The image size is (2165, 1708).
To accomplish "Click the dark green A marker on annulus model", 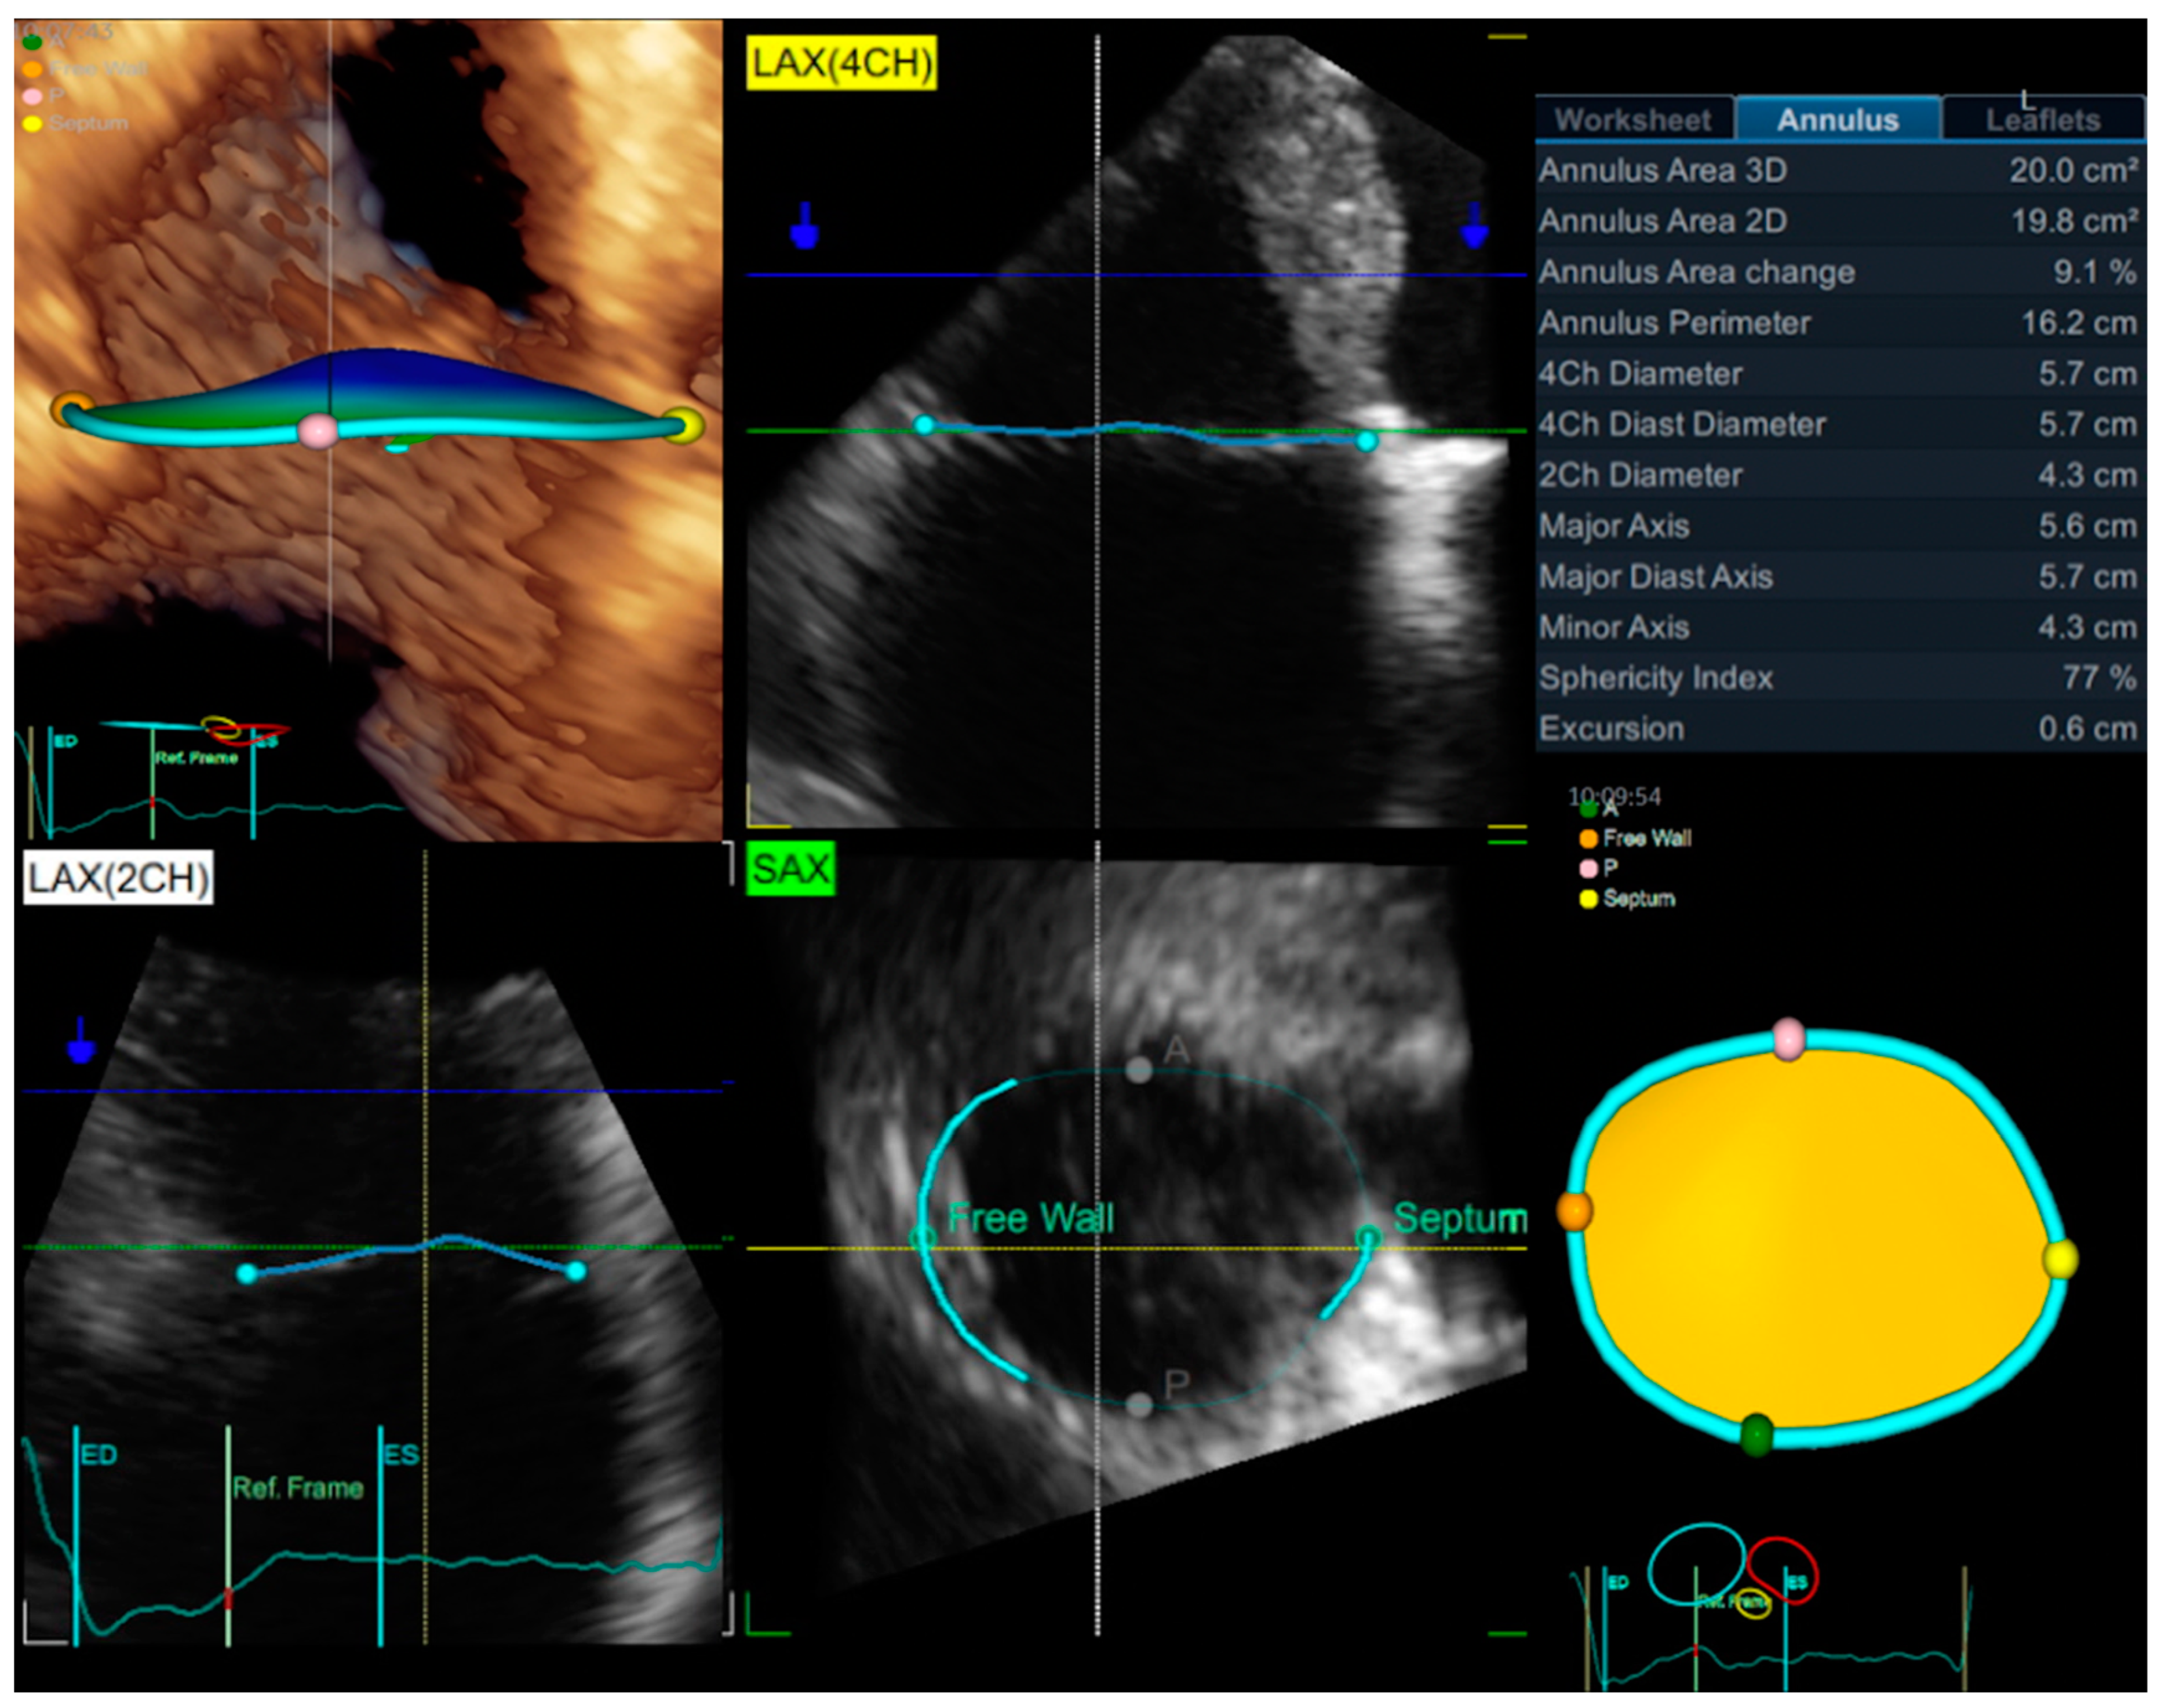I will pos(1756,1435).
